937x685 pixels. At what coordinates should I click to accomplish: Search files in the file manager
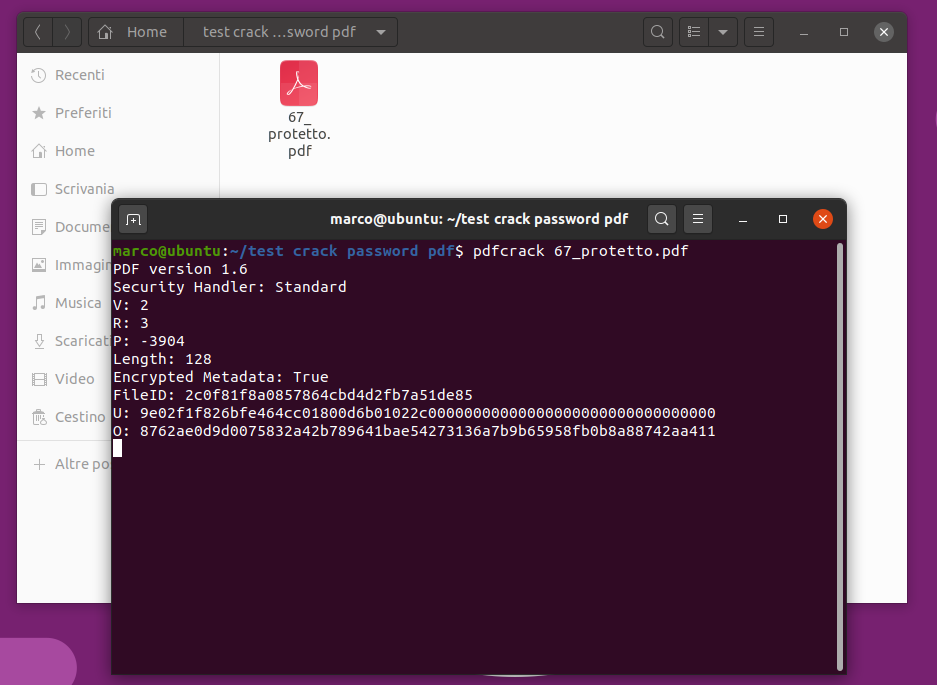coord(657,32)
